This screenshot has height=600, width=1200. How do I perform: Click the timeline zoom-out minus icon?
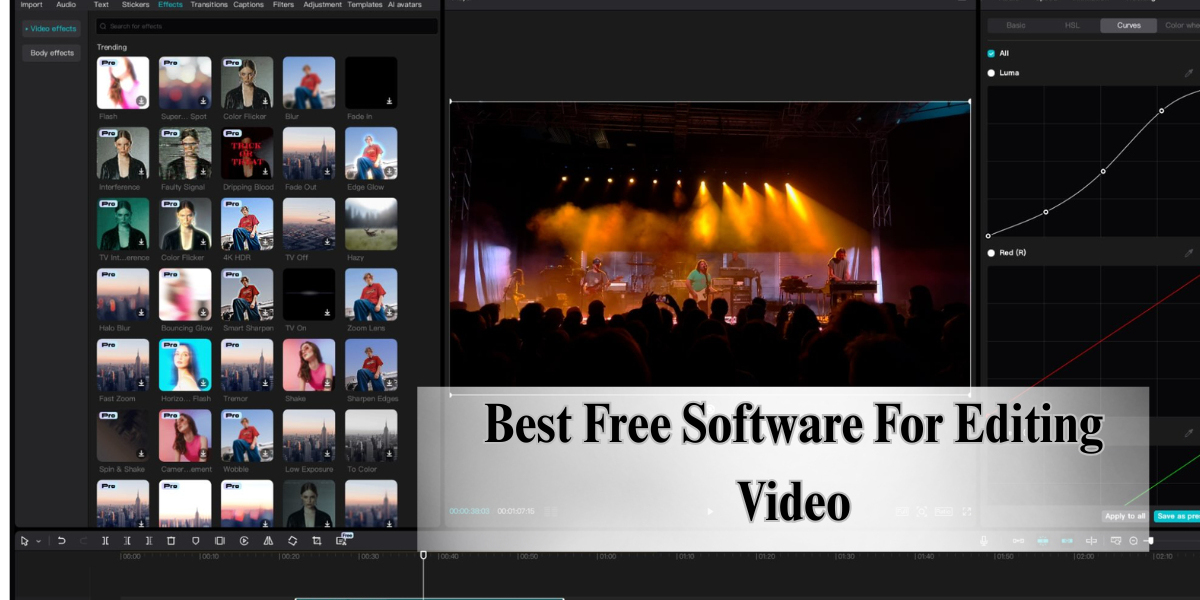(x=1133, y=541)
